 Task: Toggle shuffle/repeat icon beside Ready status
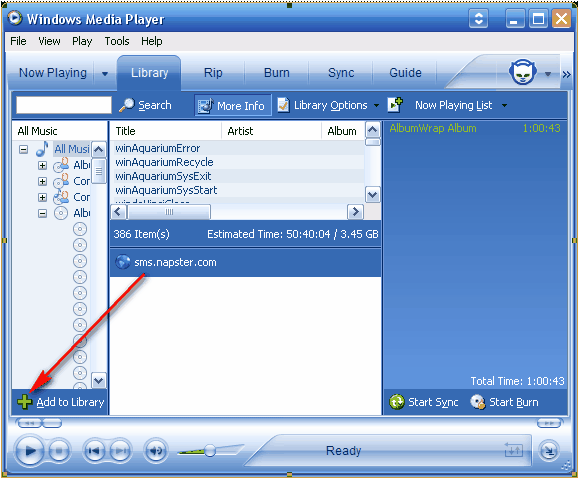click(513, 450)
